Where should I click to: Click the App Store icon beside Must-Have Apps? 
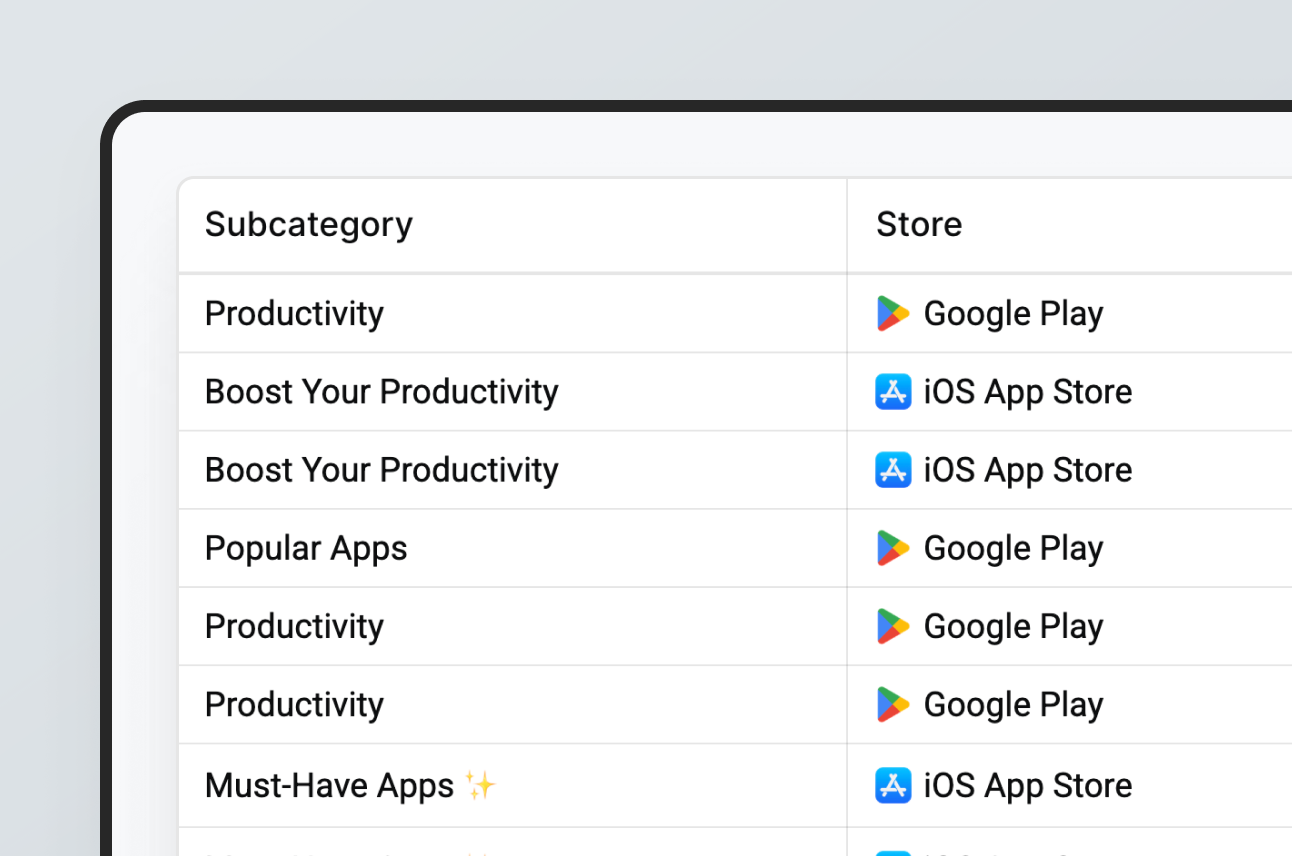(893, 786)
